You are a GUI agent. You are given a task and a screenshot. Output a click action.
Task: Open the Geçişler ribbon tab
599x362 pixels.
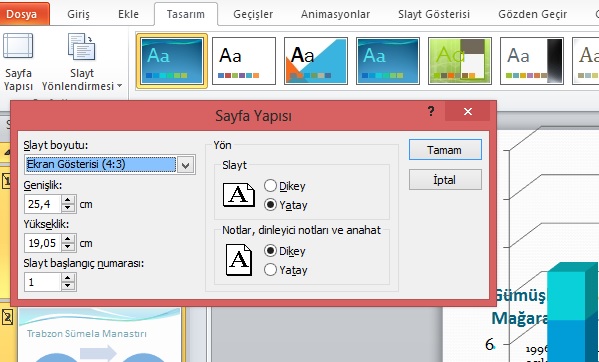(253, 15)
